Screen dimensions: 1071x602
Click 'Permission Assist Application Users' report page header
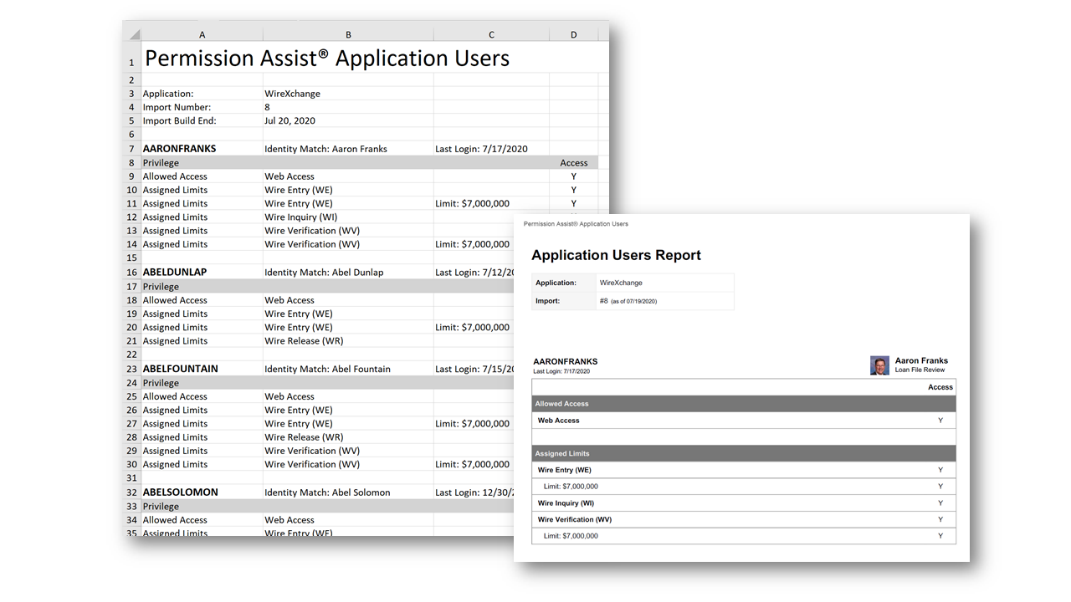click(576, 224)
